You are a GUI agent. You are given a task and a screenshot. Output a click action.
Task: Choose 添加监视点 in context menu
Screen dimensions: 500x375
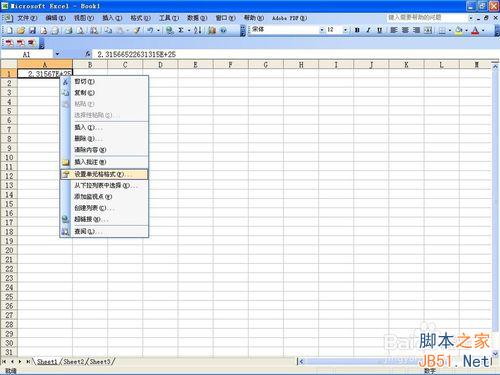(104, 197)
